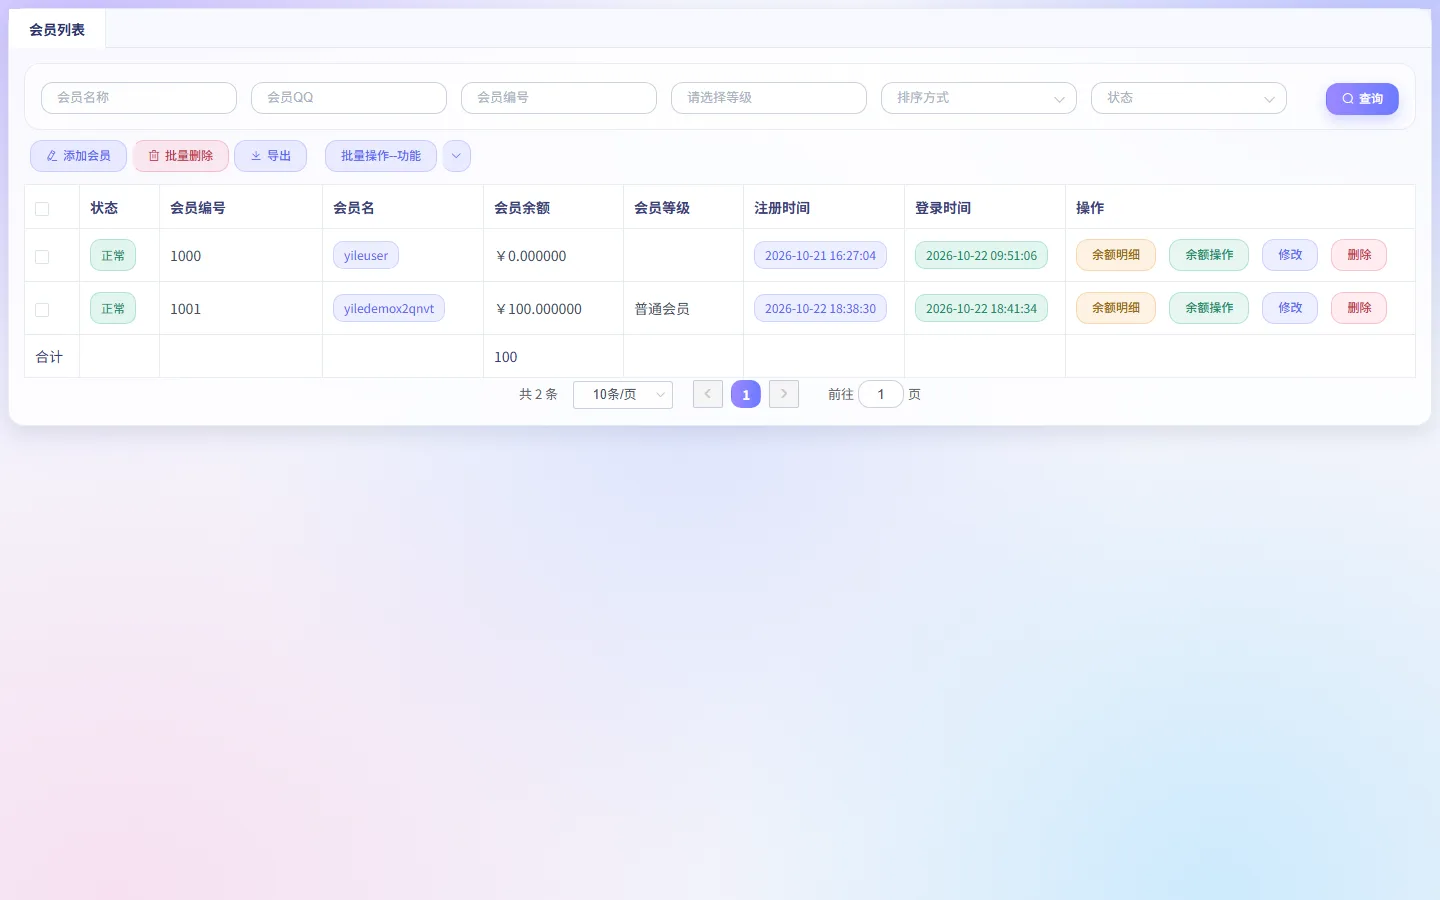Select the 会员列表 tab

[57, 30]
